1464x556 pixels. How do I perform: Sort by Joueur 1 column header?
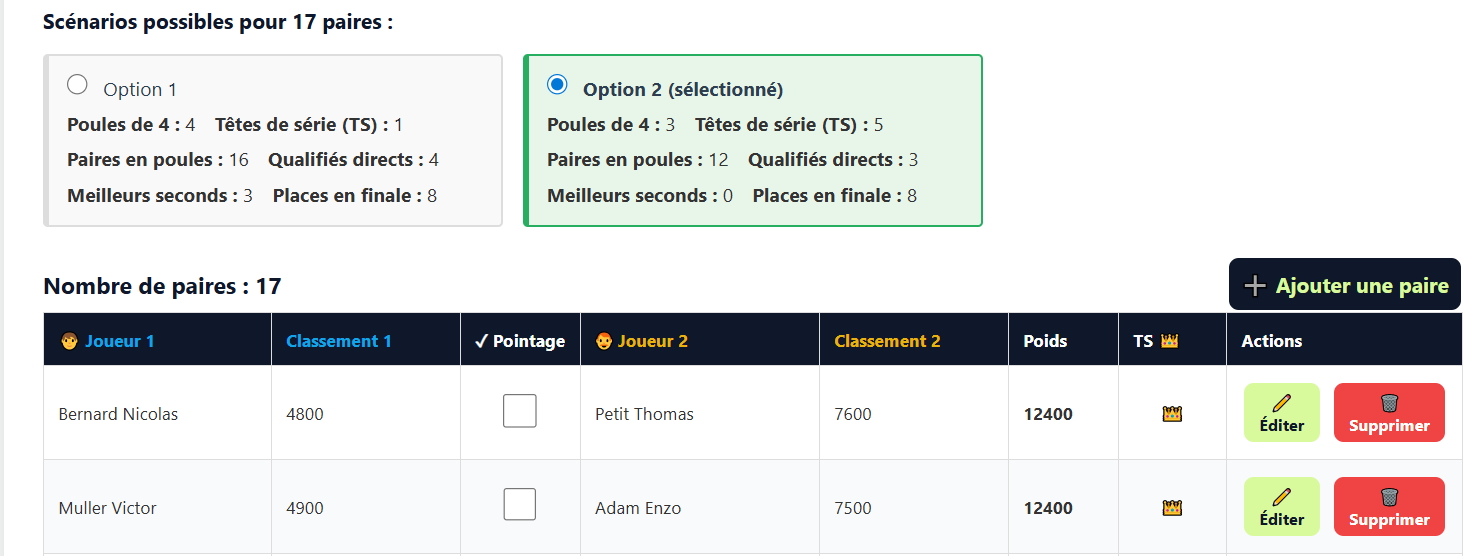[x=119, y=341]
